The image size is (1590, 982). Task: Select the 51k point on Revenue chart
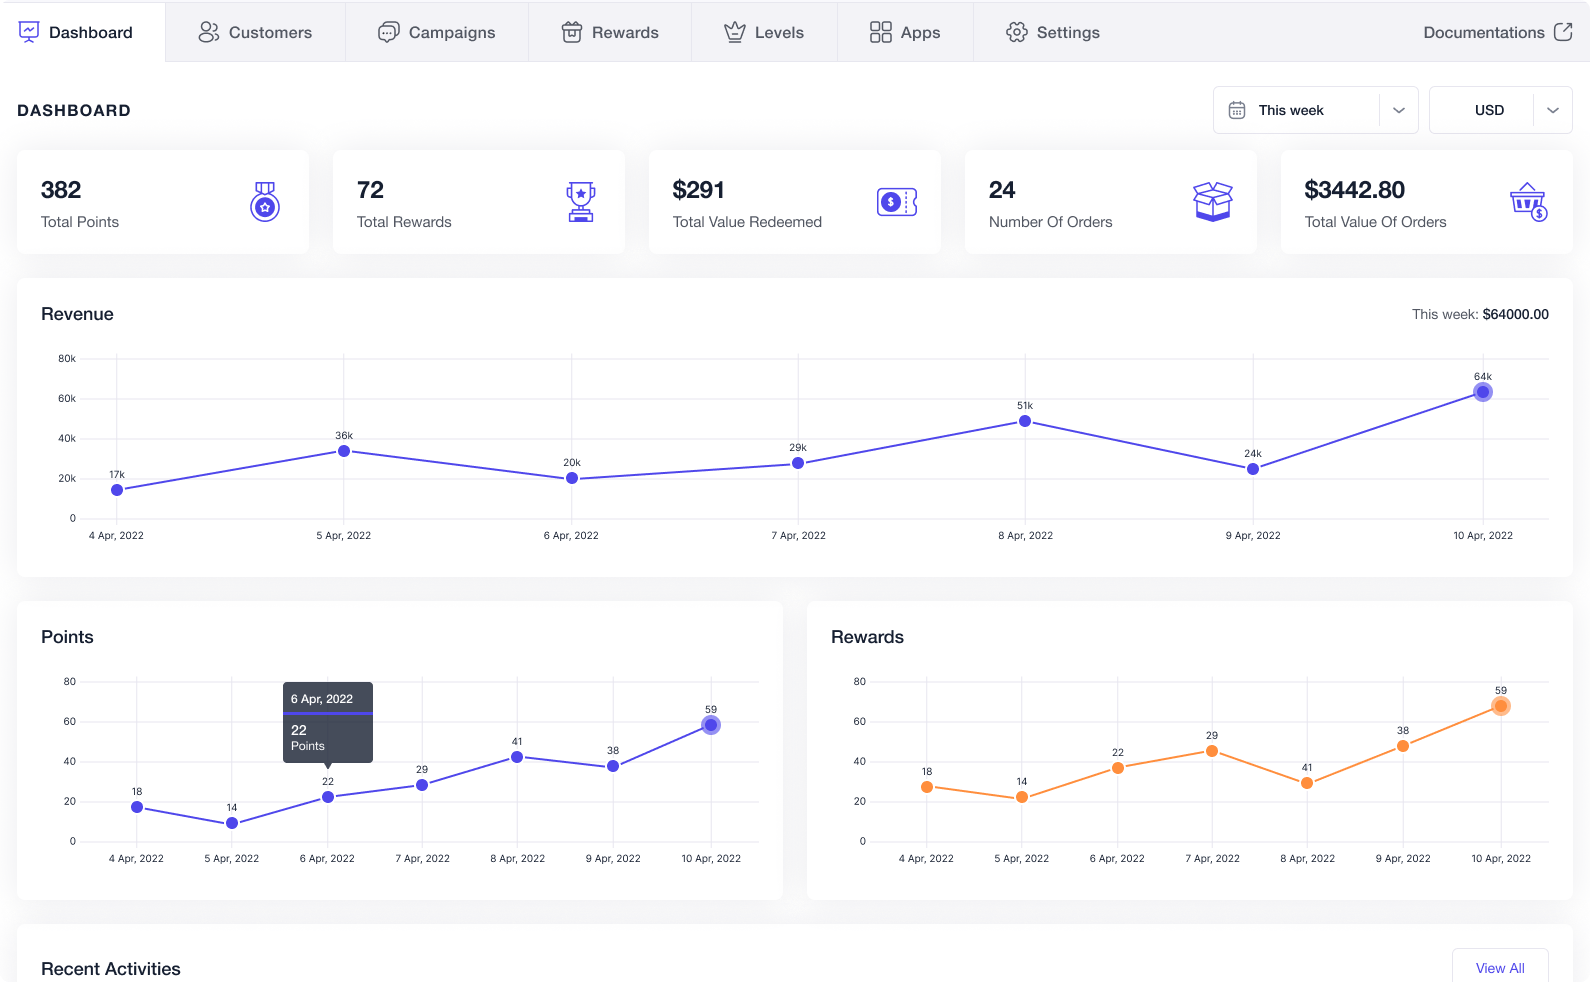(1025, 421)
